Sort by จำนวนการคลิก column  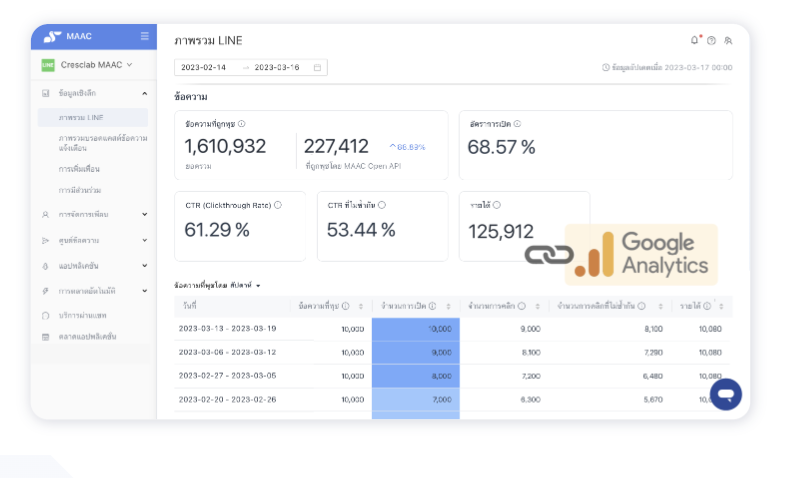coord(539,306)
